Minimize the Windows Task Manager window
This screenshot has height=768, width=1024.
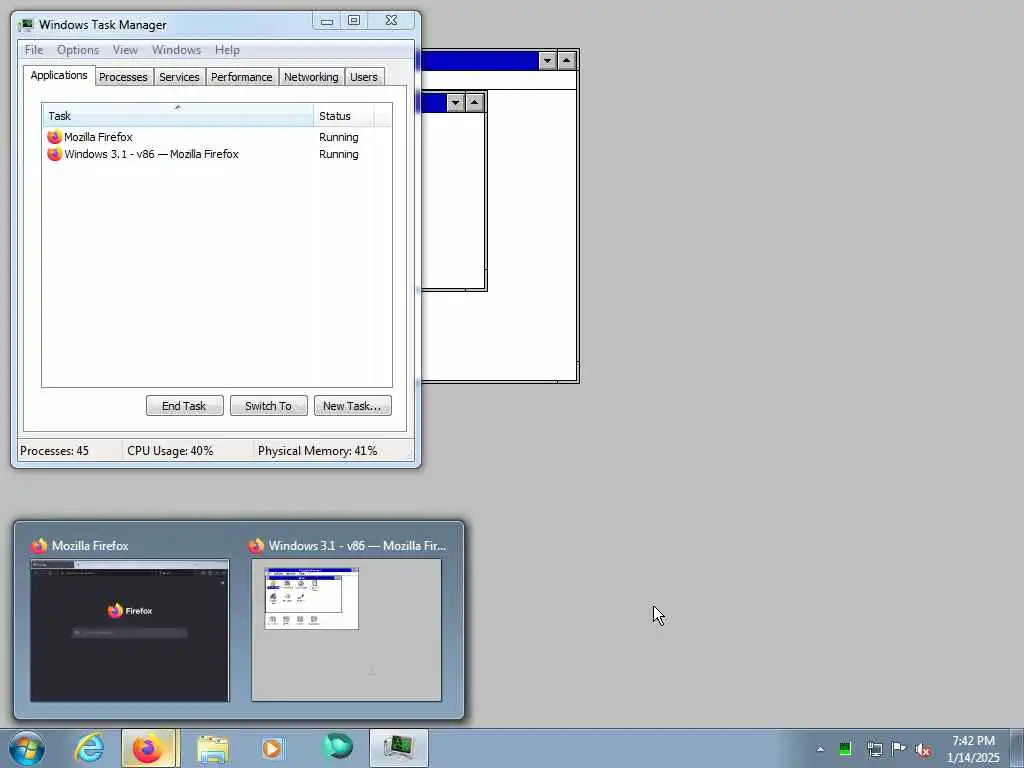[x=327, y=21]
